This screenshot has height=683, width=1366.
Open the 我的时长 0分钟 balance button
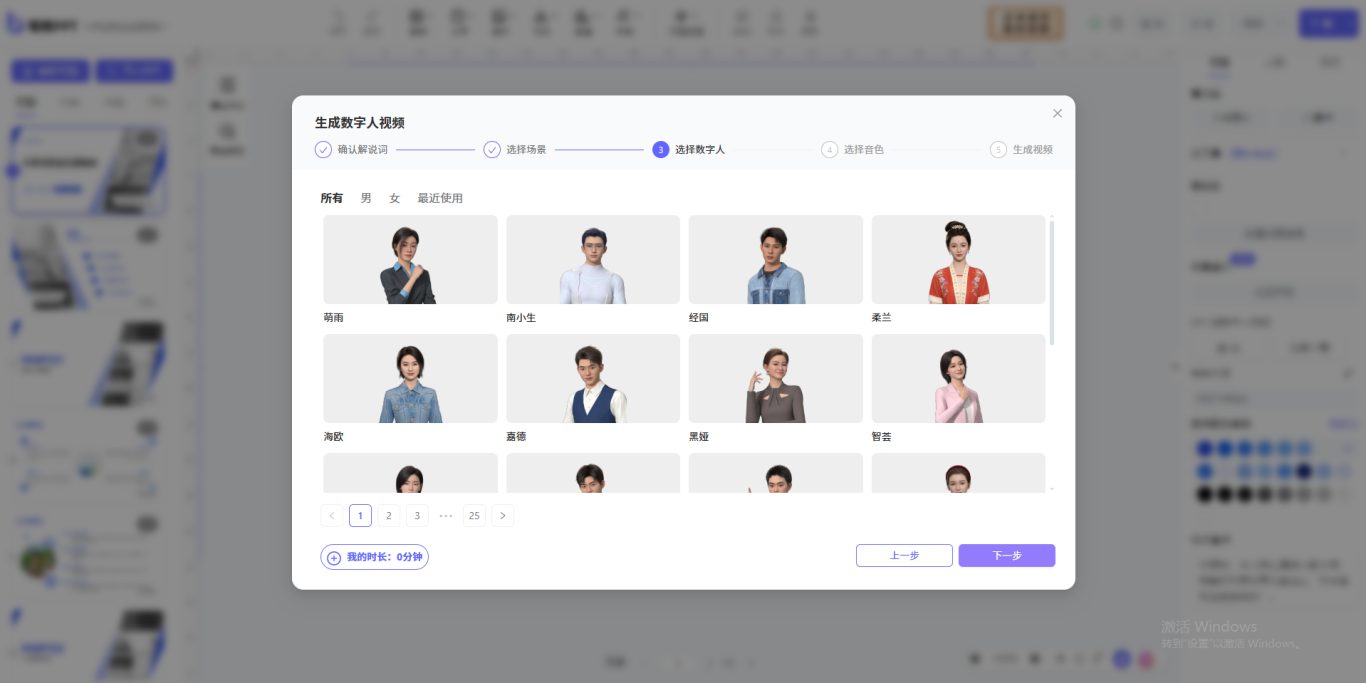pyautogui.click(x=374, y=557)
